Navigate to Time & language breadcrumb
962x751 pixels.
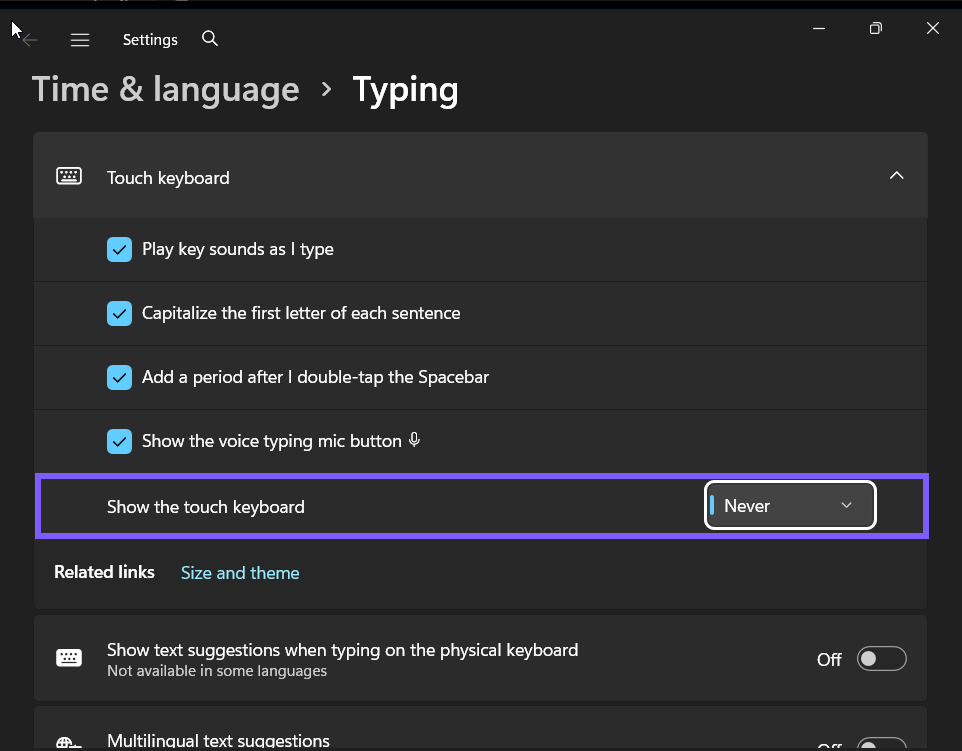(x=166, y=90)
